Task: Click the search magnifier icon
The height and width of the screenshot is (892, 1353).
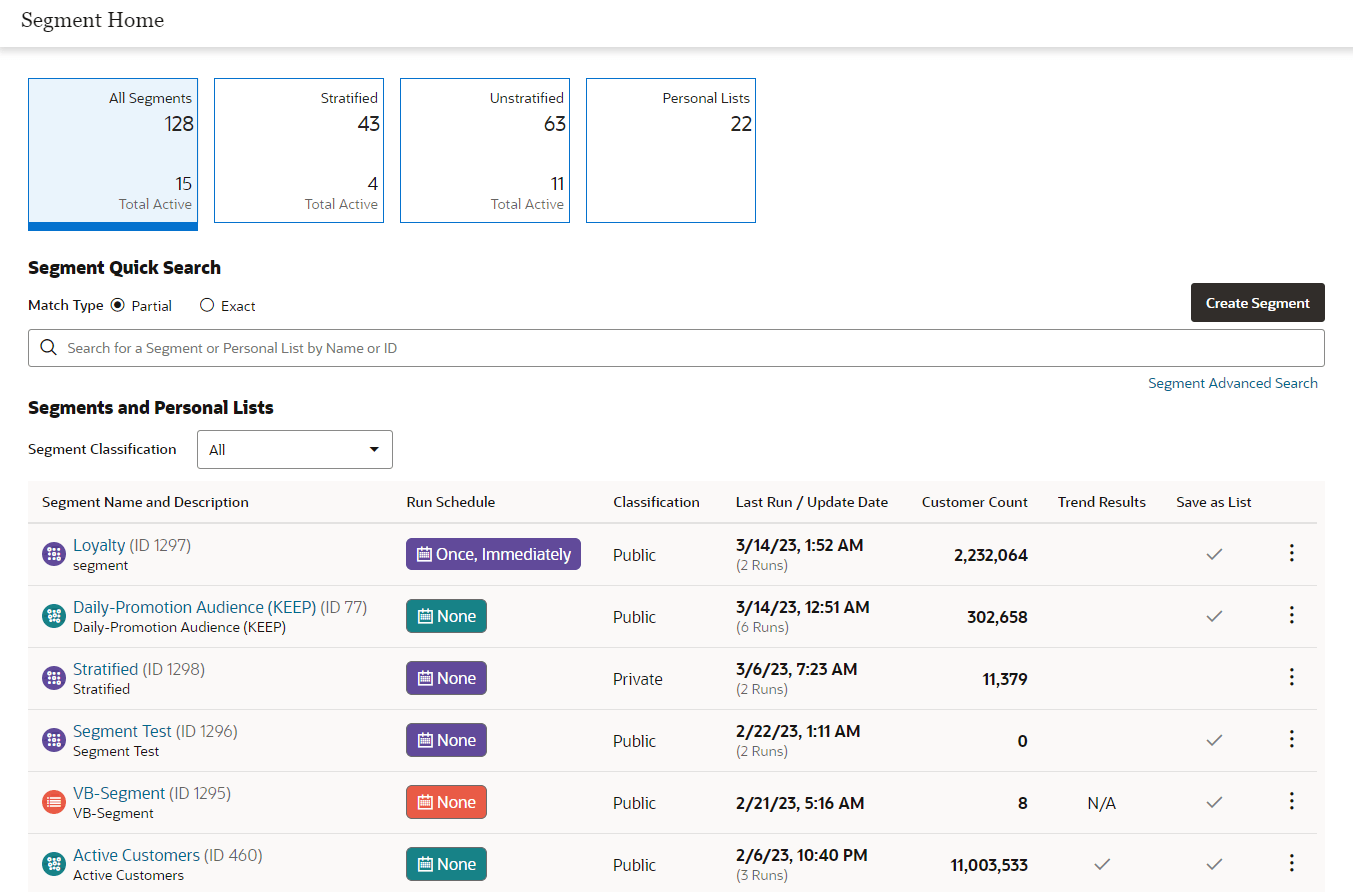Action: click(48, 348)
